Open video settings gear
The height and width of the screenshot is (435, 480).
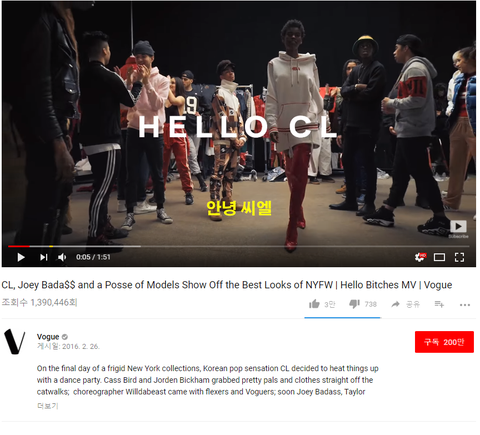pyautogui.click(x=420, y=257)
